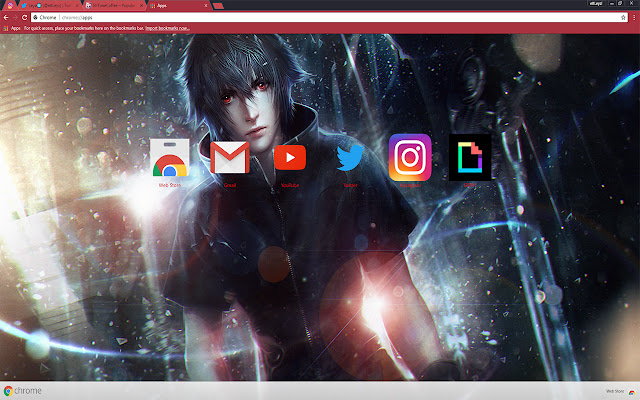
Task: Click the Apps shortcut in bookmarks bar
Action: pos(12,28)
